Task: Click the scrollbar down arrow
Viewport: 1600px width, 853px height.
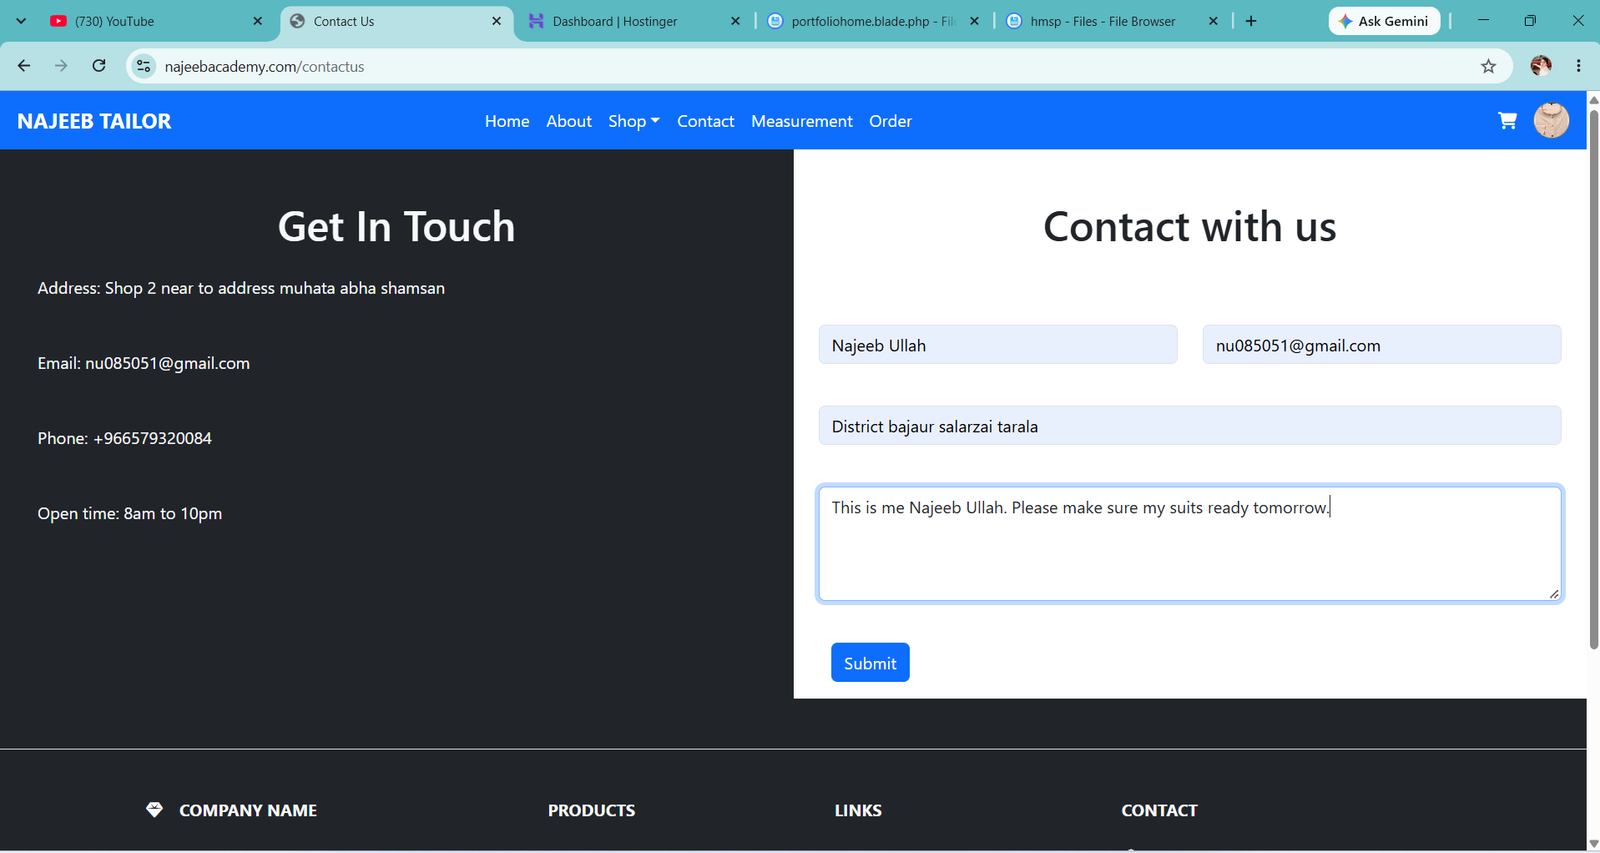Action: (x=1593, y=844)
